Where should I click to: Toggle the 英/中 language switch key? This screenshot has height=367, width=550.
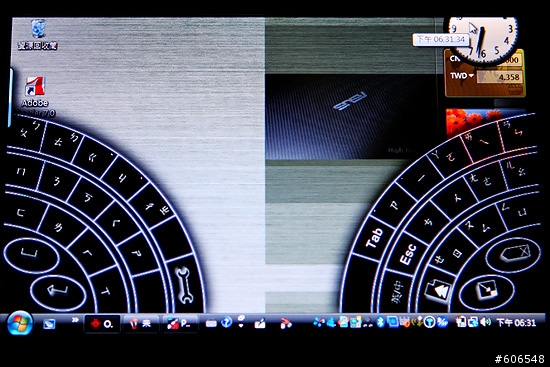tap(396, 292)
